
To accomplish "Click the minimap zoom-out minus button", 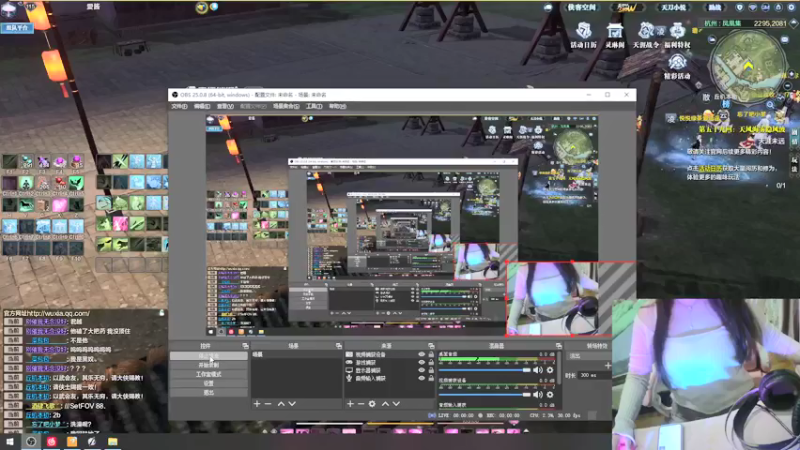I will pos(788,87).
